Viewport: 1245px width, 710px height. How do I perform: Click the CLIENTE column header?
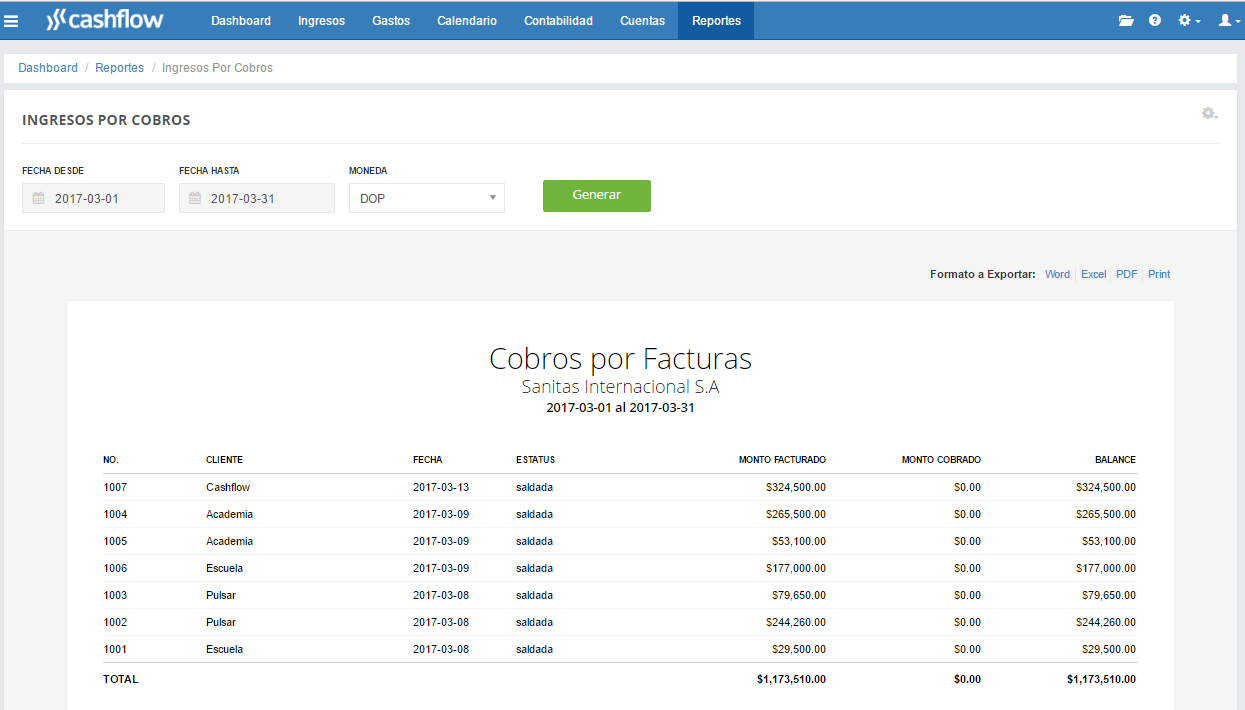pyautogui.click(x=225, y=460)
